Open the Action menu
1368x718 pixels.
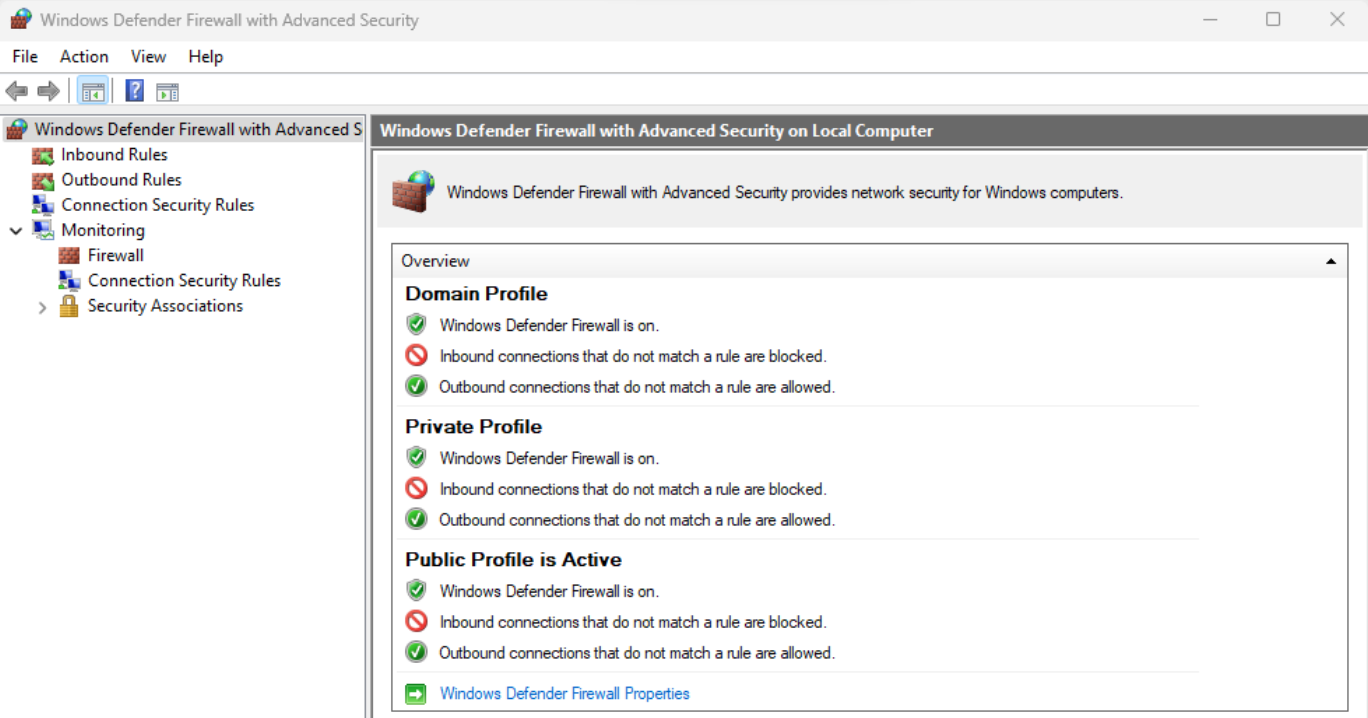point(83,56)
